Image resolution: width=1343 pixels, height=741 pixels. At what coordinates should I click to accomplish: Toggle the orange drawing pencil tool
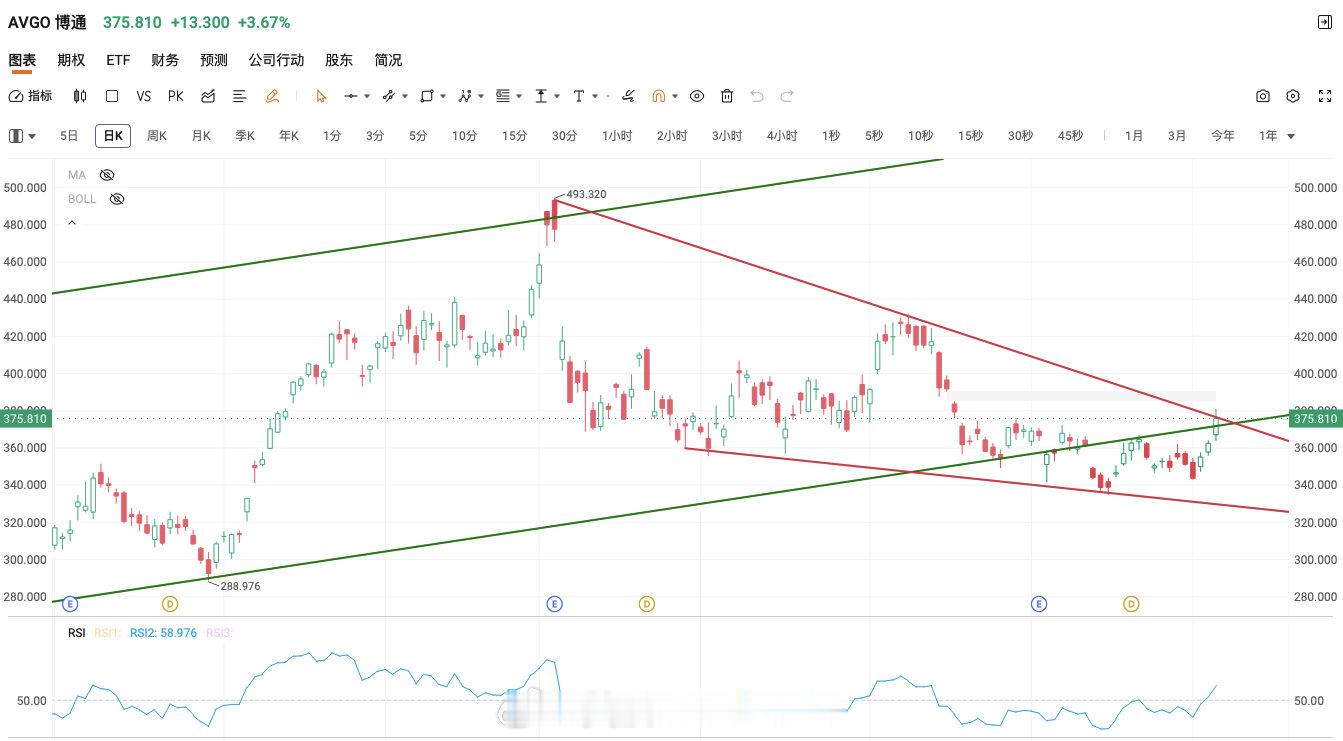pyautogui.click(x=272, y=96)
